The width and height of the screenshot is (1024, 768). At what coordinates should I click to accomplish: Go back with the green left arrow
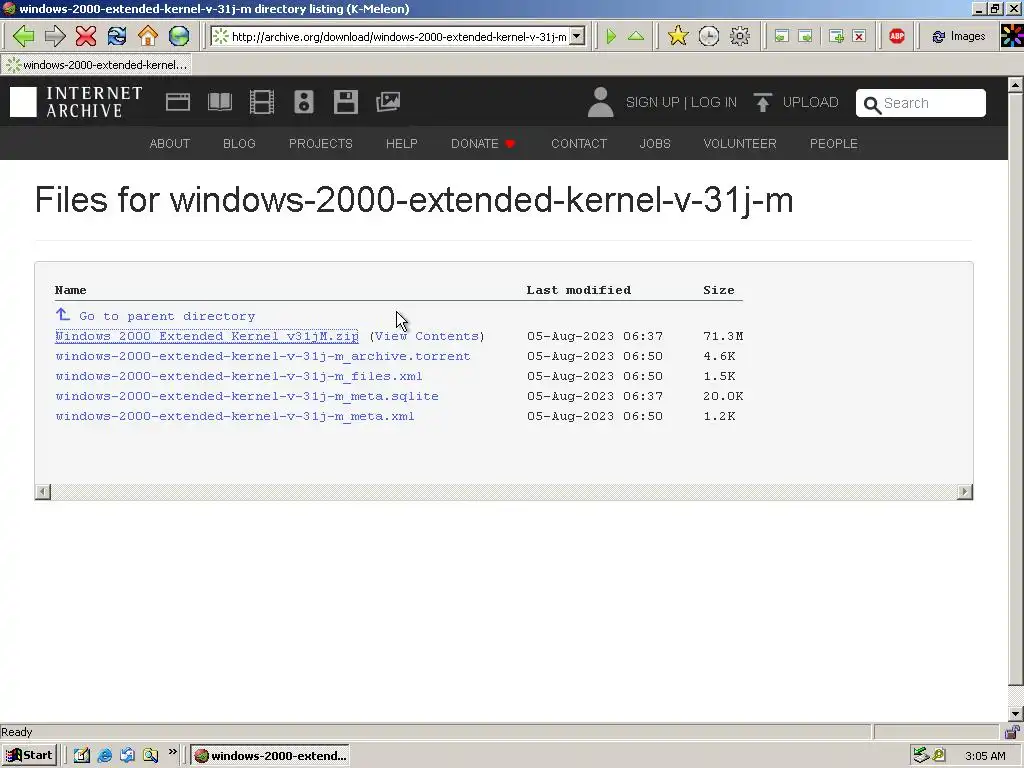click(x=24, y=36)
